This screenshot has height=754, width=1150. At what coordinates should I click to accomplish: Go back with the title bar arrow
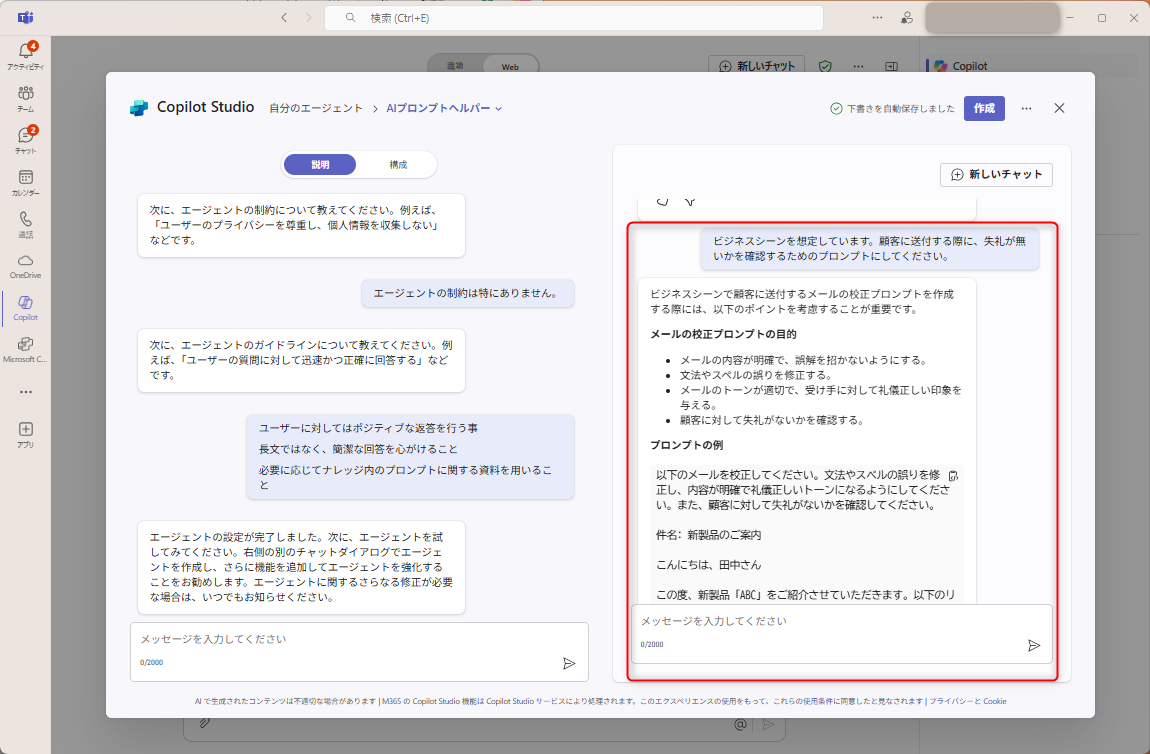point(285,18)
